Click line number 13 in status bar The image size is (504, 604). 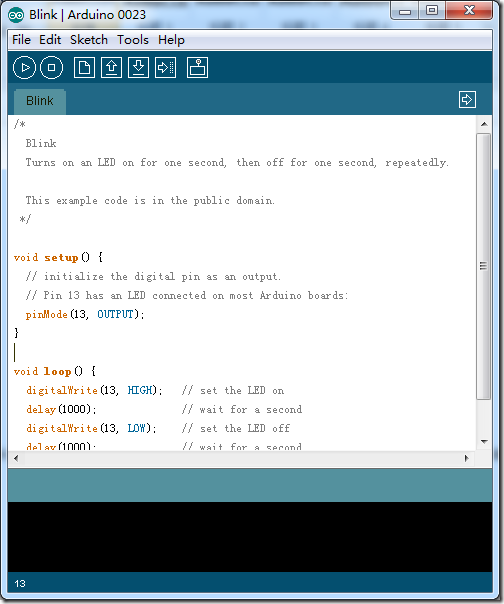[x=20, y=584]
